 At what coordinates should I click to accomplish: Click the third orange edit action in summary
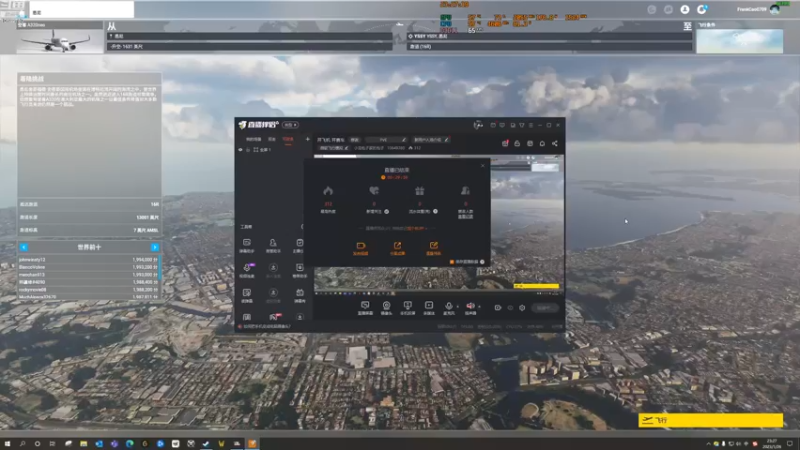(434, 248)
